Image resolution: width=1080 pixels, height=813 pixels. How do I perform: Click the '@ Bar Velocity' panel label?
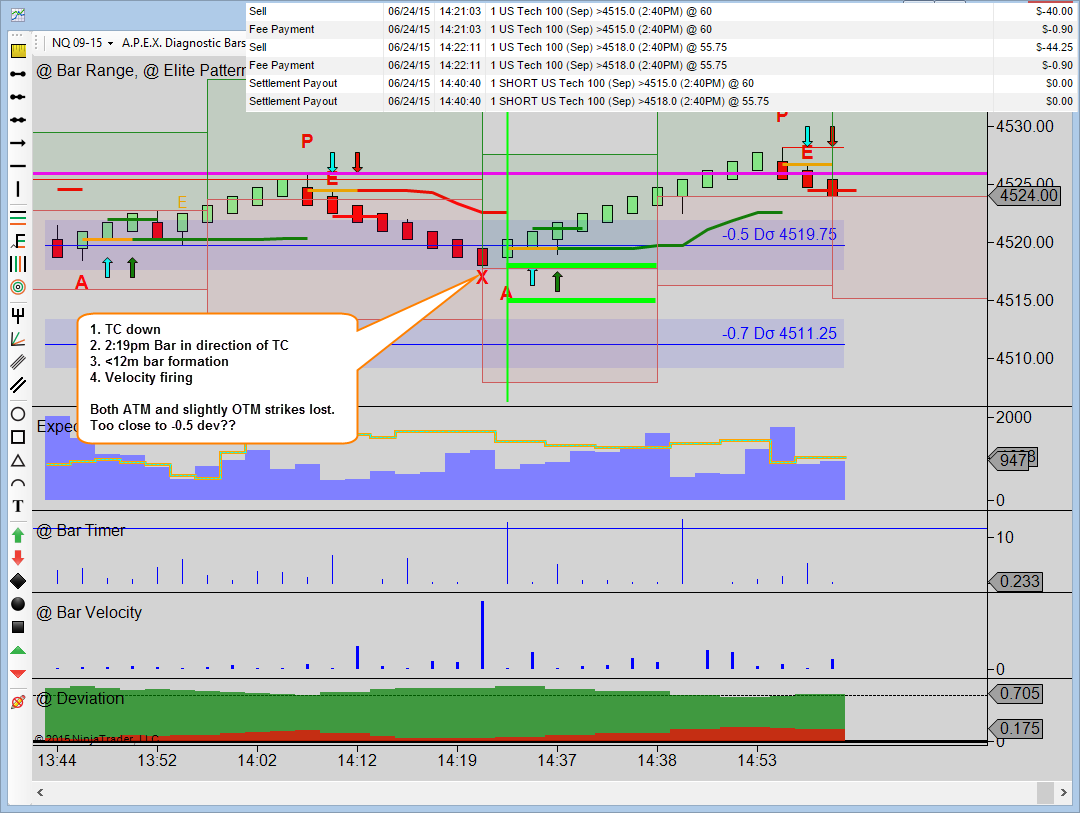point(89,613)
